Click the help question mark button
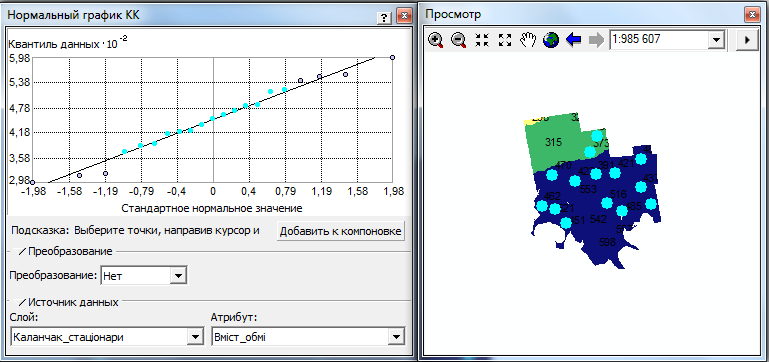This screenshot has height=362, width=769. (x=383, y=17)
